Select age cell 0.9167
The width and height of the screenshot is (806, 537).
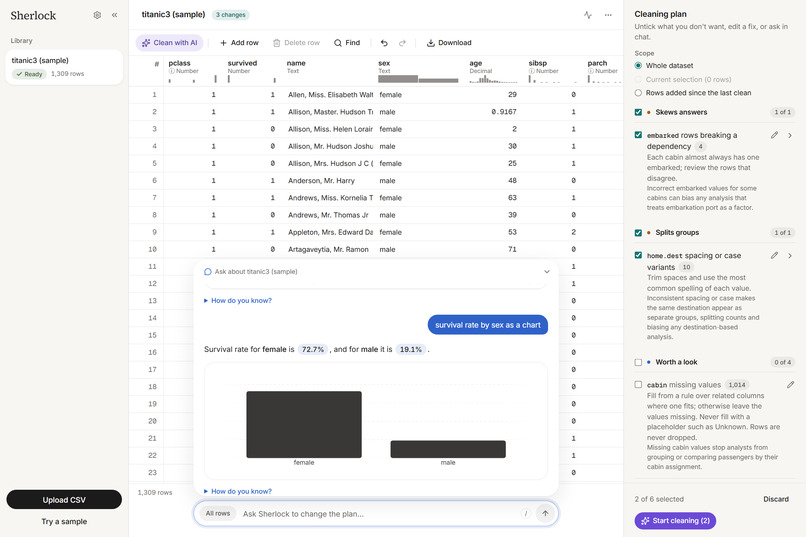[492, 112]
